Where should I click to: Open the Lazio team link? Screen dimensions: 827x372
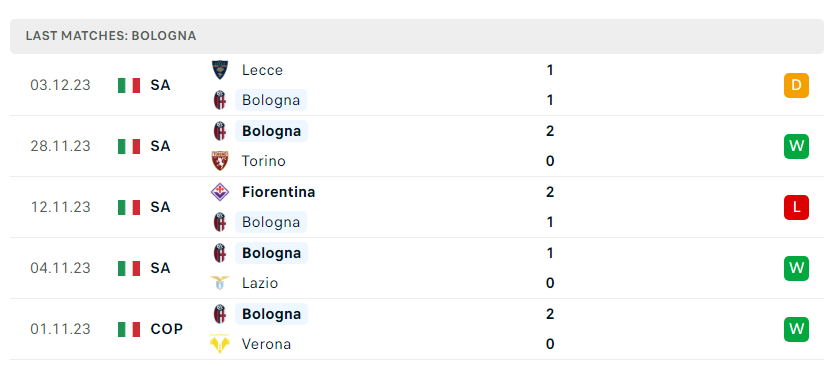coord(259,283)
